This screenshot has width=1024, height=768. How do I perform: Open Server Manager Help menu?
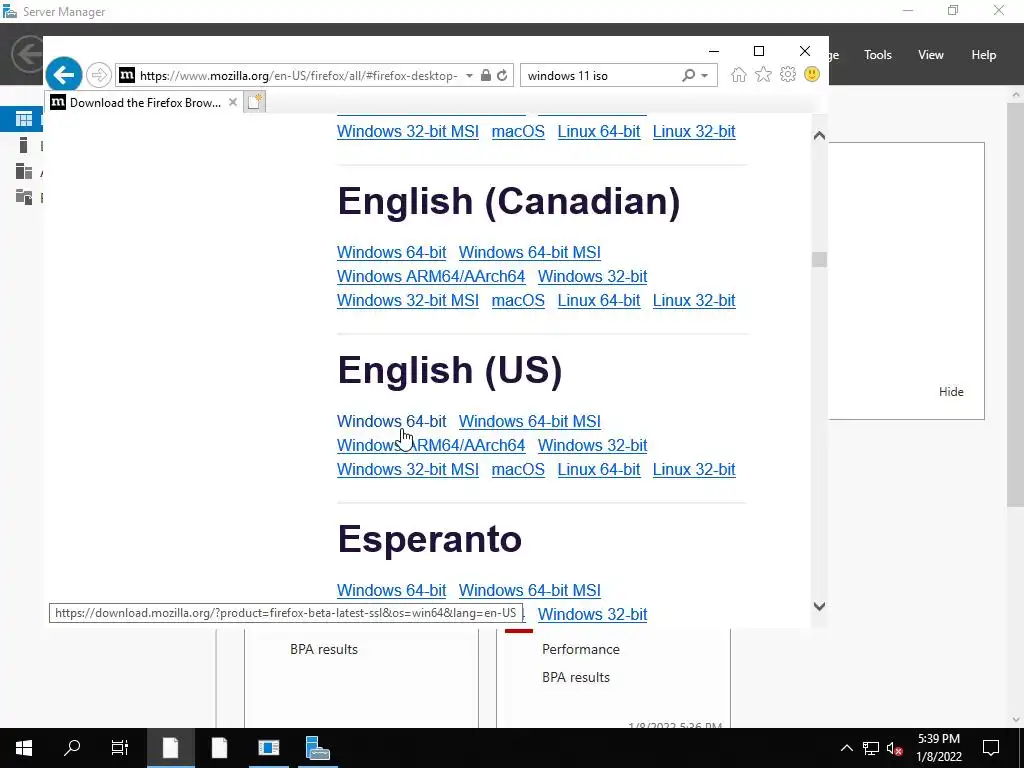984,55
